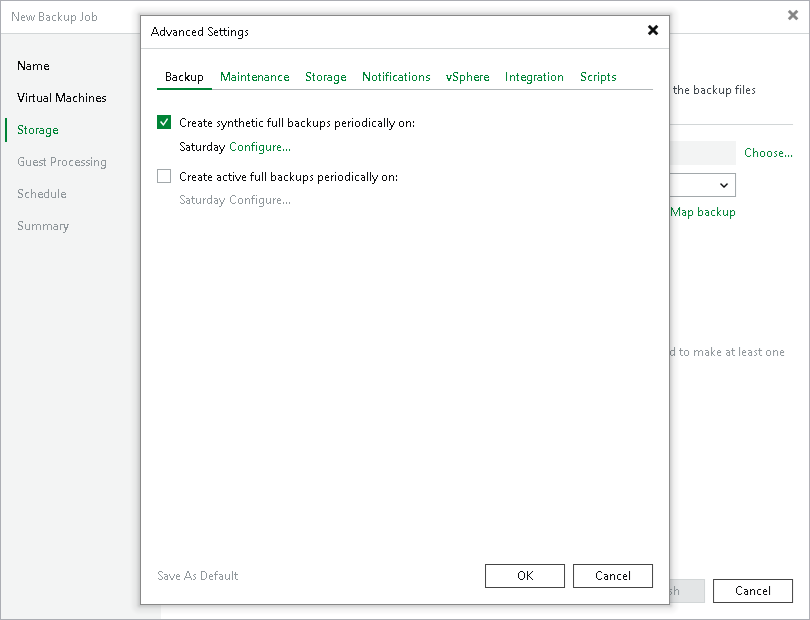Open the repository selection dropdown
This screenshot has height=620, width=810.
coord(723,185)
